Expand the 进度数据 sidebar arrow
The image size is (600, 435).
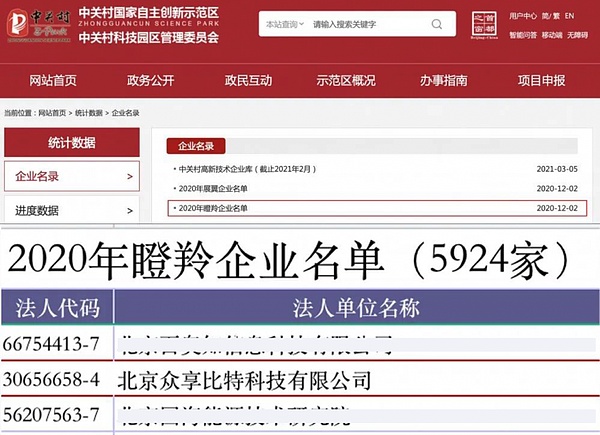pyautogui.click(x=130, y=210)
